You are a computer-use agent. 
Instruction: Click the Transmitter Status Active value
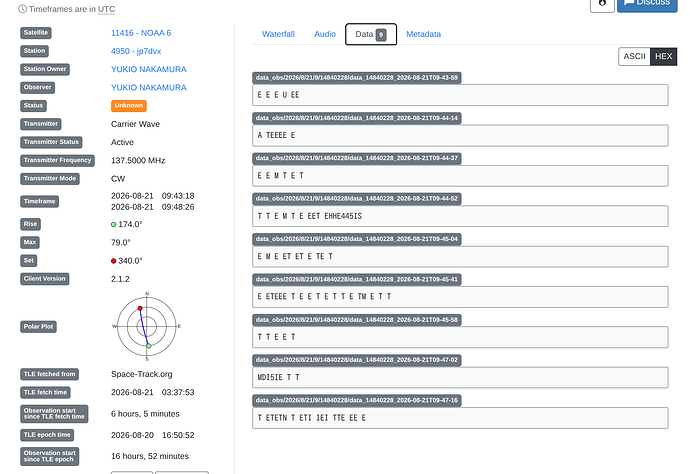click(122, 142)
